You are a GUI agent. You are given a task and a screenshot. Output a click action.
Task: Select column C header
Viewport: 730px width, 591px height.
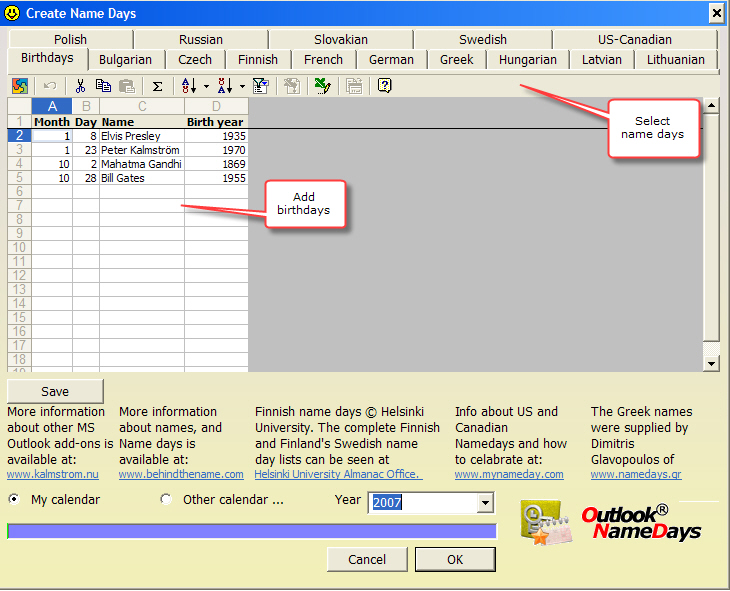[142, 106]
